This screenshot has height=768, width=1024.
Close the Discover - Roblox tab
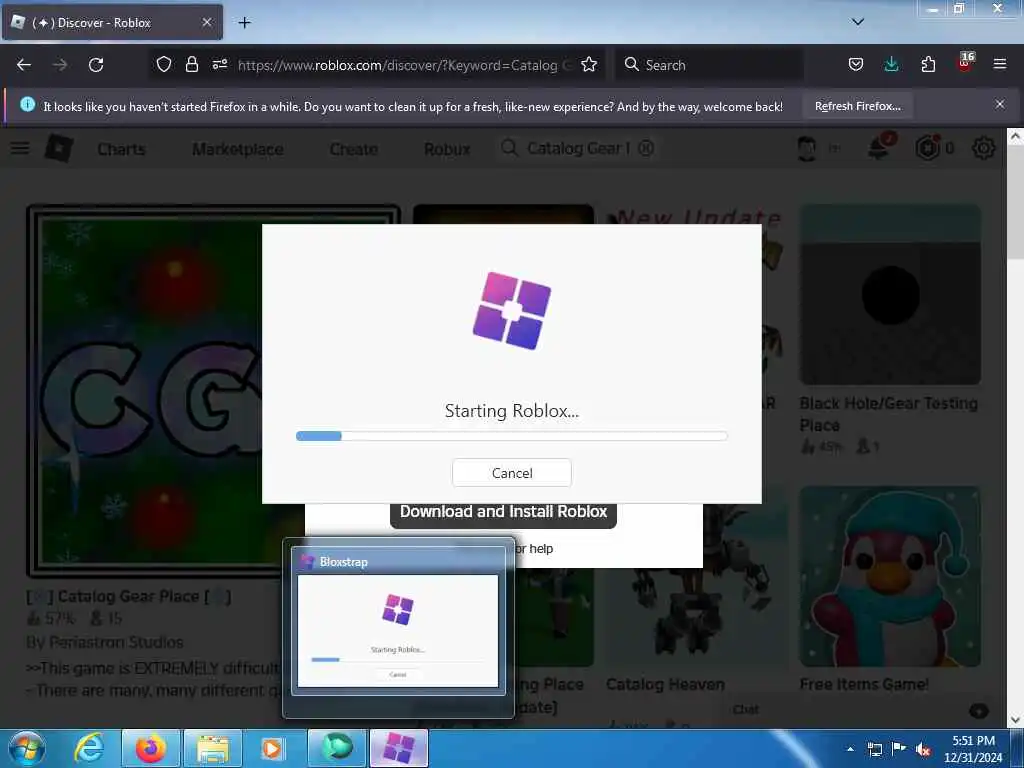point(207,22)
